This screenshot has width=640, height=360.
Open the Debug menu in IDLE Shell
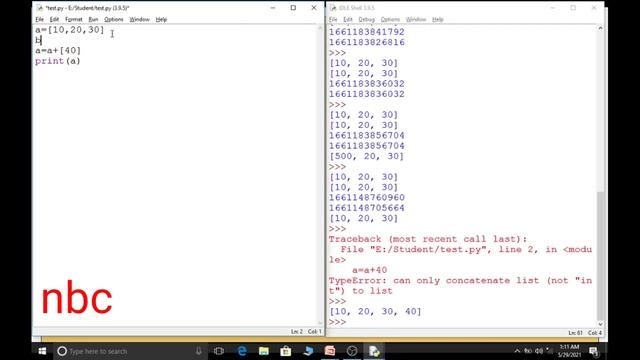point(367,20)
